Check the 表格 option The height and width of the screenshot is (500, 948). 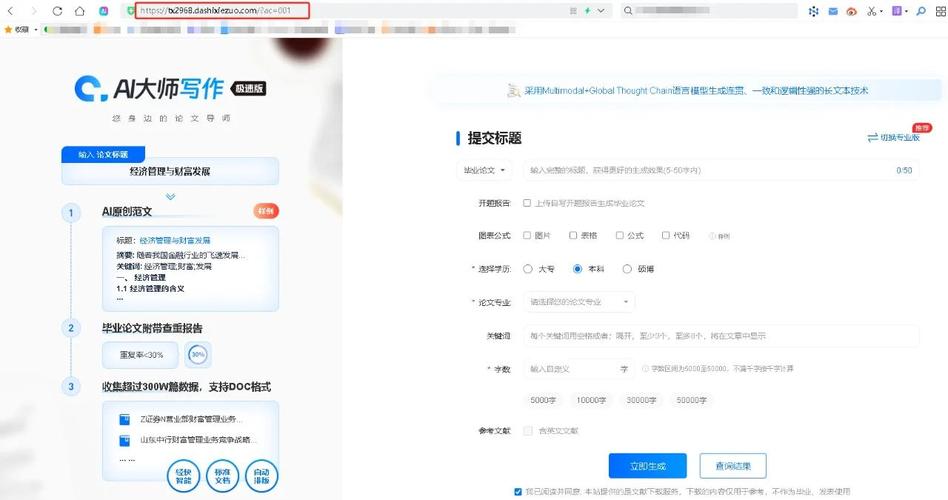(573, 235)
